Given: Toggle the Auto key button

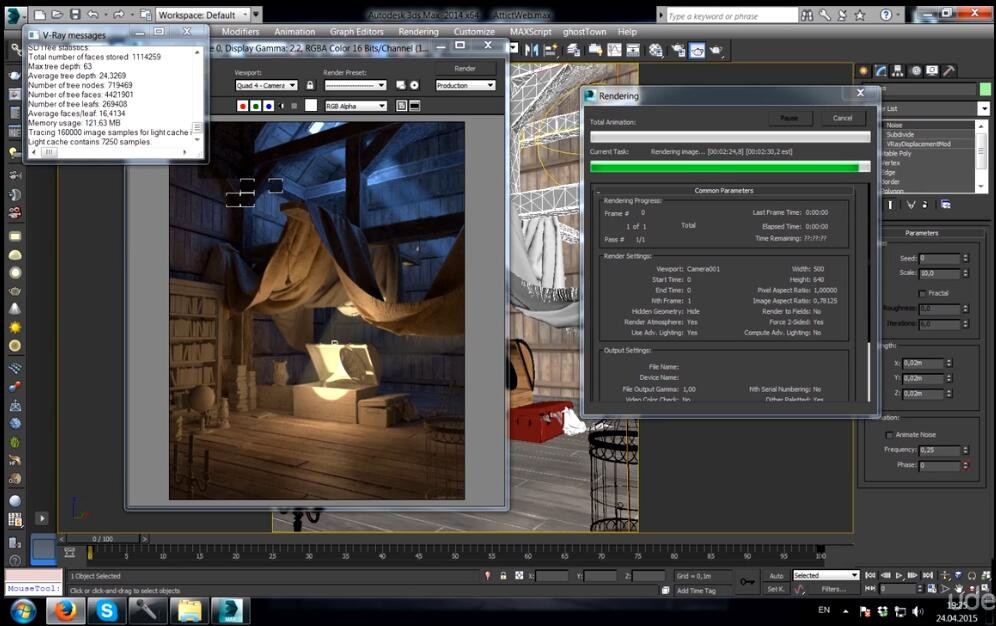Looking at the screenshot, I should pos(776,576).
